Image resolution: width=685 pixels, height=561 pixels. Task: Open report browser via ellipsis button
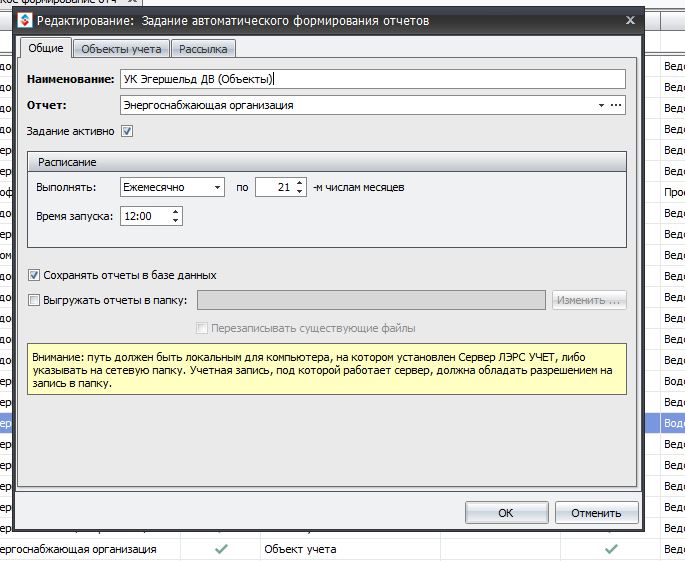[x=616, y=105]
